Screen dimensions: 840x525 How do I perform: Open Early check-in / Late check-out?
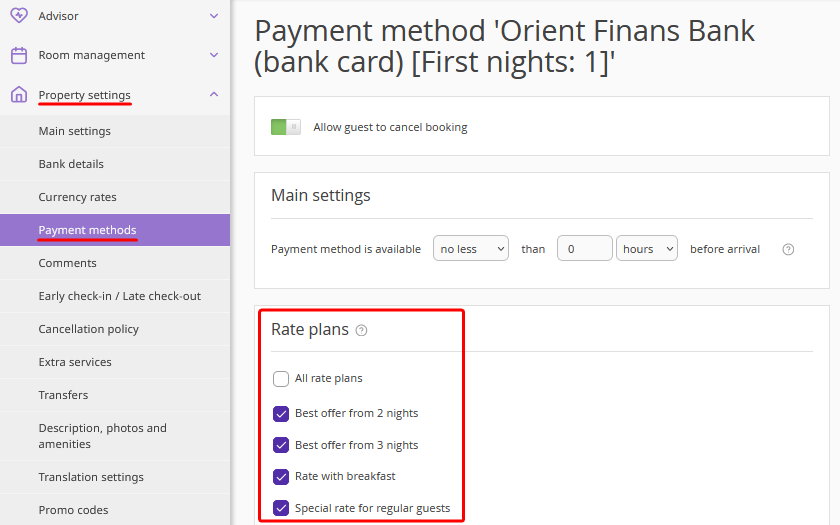(115, 296)
